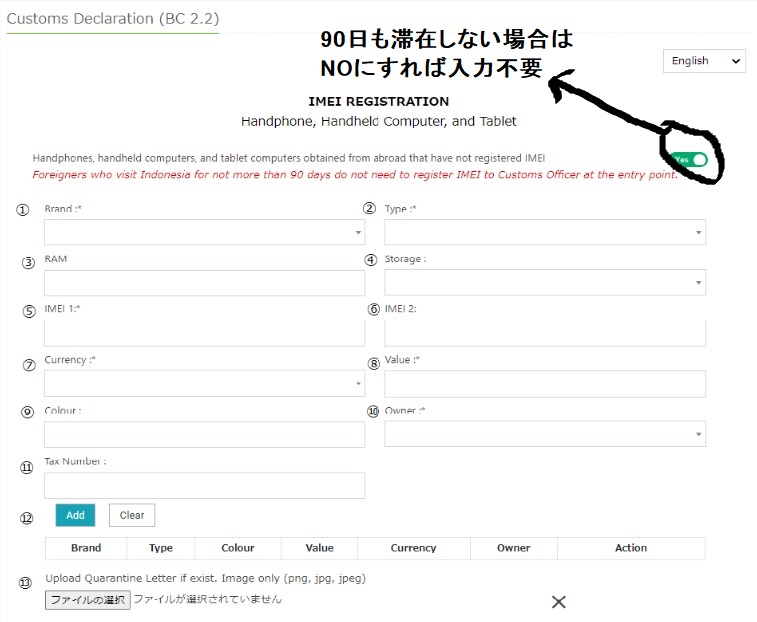Click the IMEI 2 input field
Image resolution: width=757 pixels, height=622 pixels.
pyautogui.click(x=544, y=333)
